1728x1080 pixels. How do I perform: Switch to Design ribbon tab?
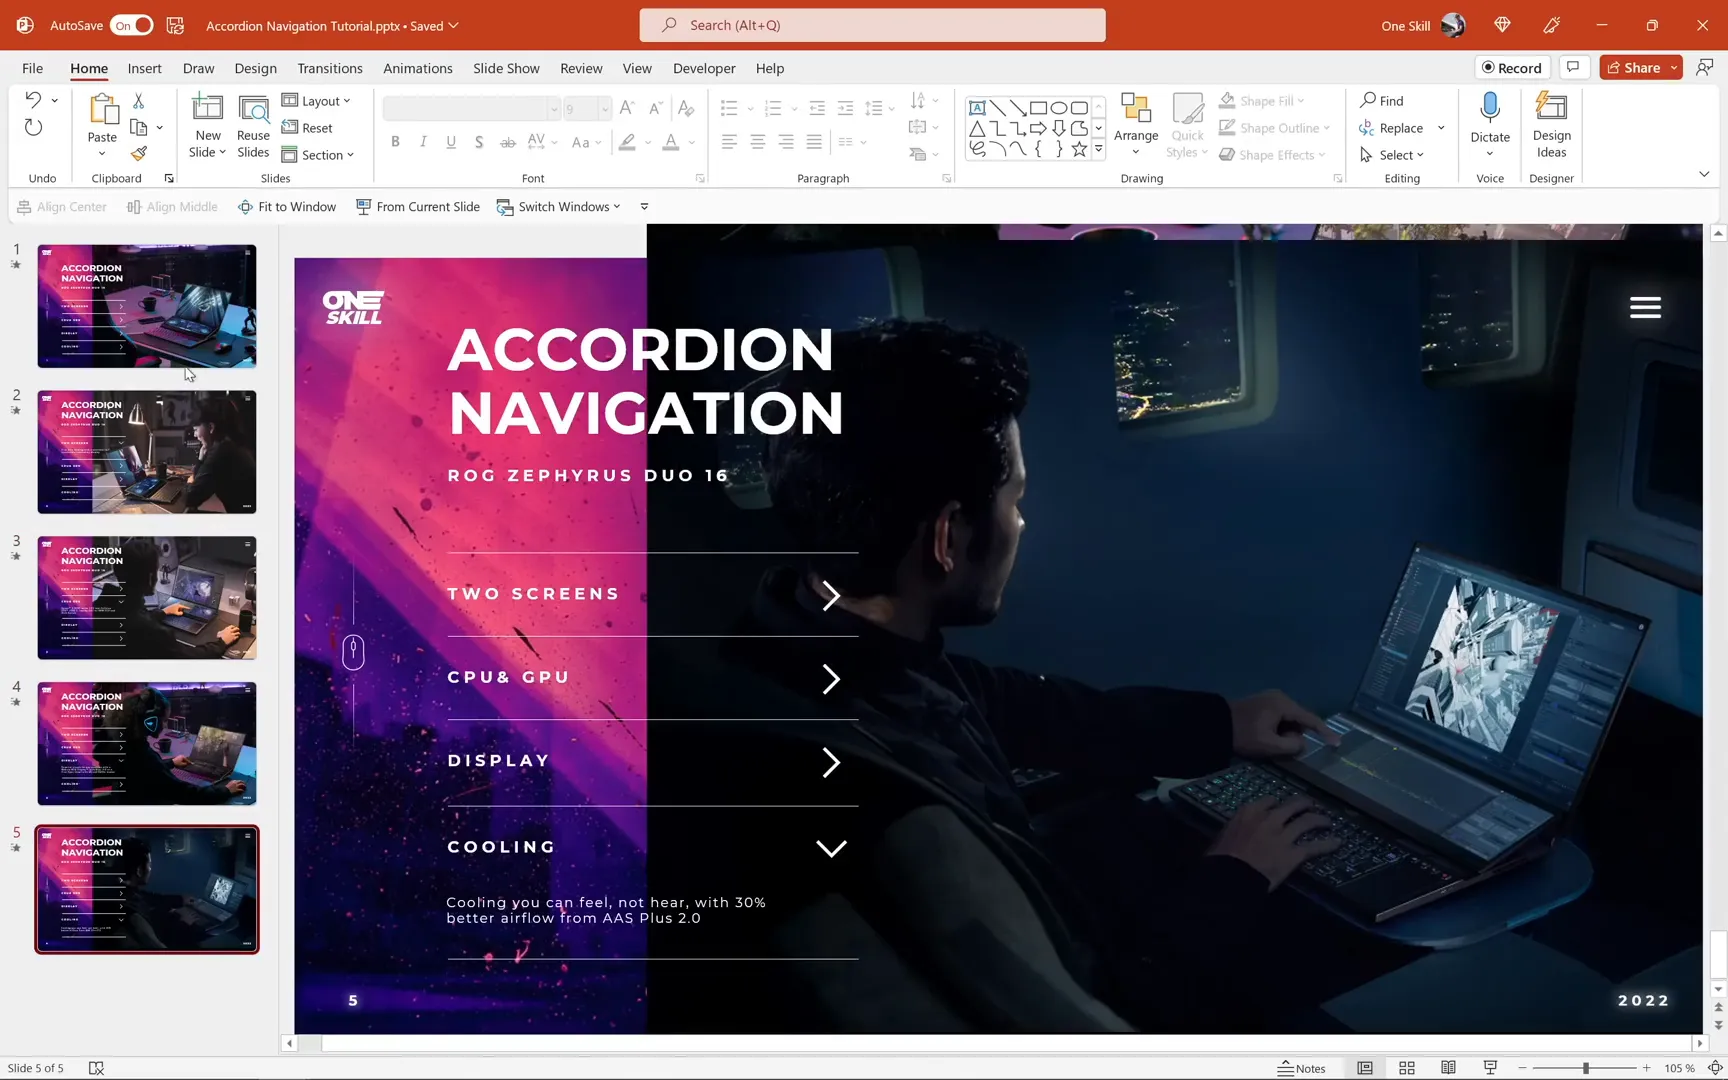pos(255,68)
